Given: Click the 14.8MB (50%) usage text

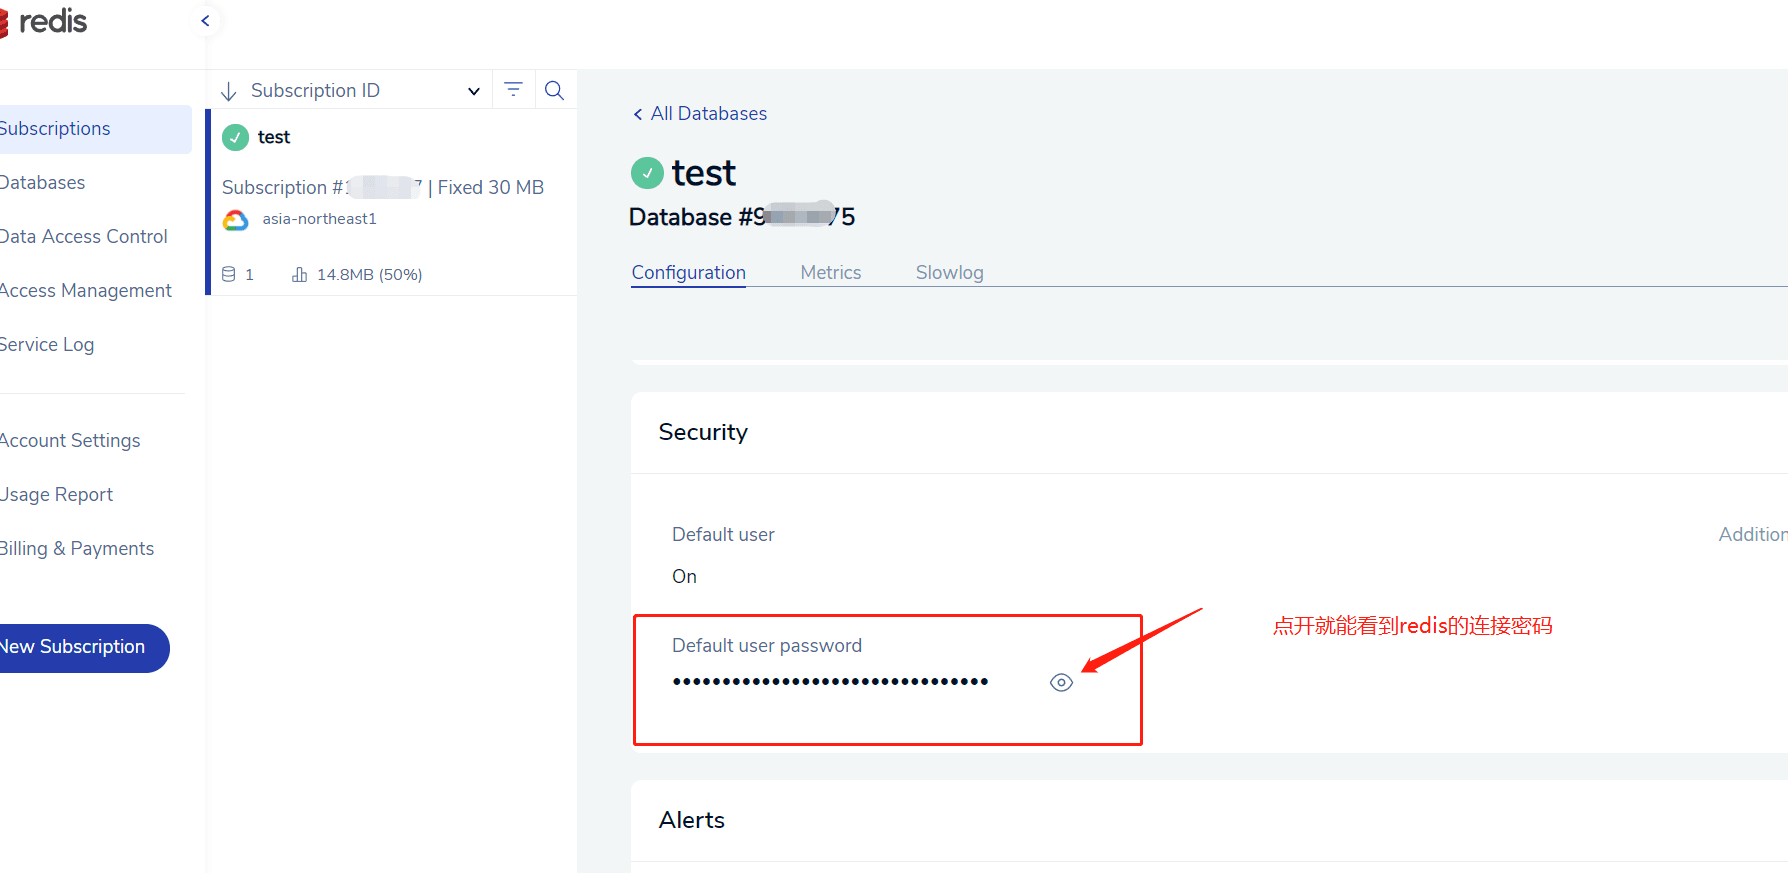Looking at the screenshot, I should point(370,275).
